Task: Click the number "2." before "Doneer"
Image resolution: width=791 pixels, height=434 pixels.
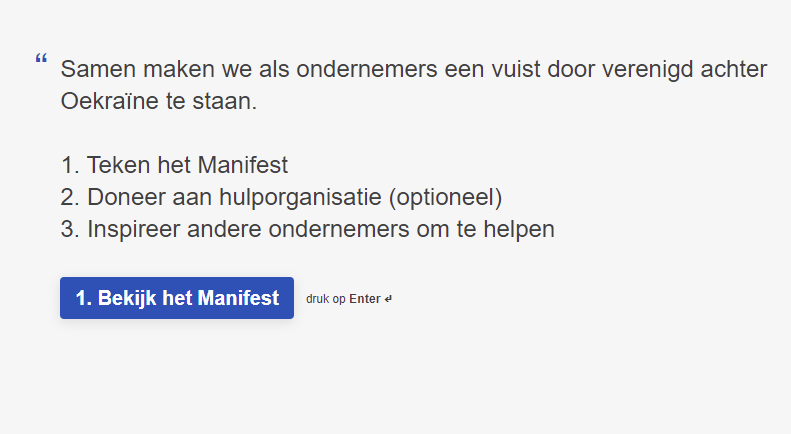Action: [x=70, y=197]
